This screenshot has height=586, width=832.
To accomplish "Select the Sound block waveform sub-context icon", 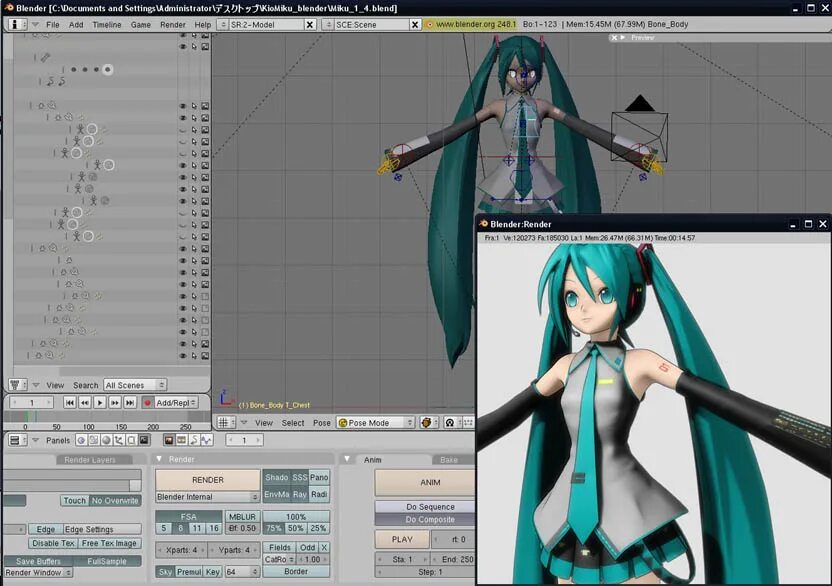I will tap(206, 440).
